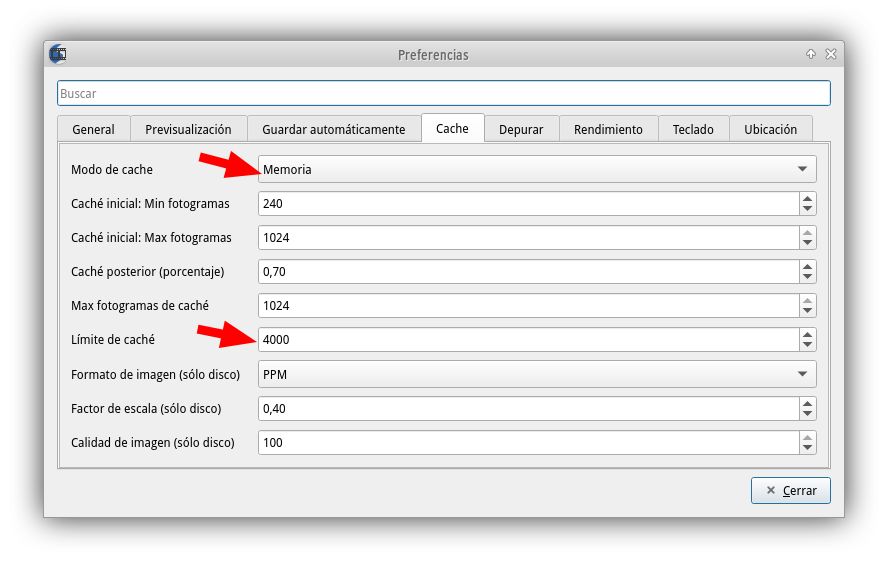Select the Cache tab
This screenshot has height=566, width=893.
(452, 128)
